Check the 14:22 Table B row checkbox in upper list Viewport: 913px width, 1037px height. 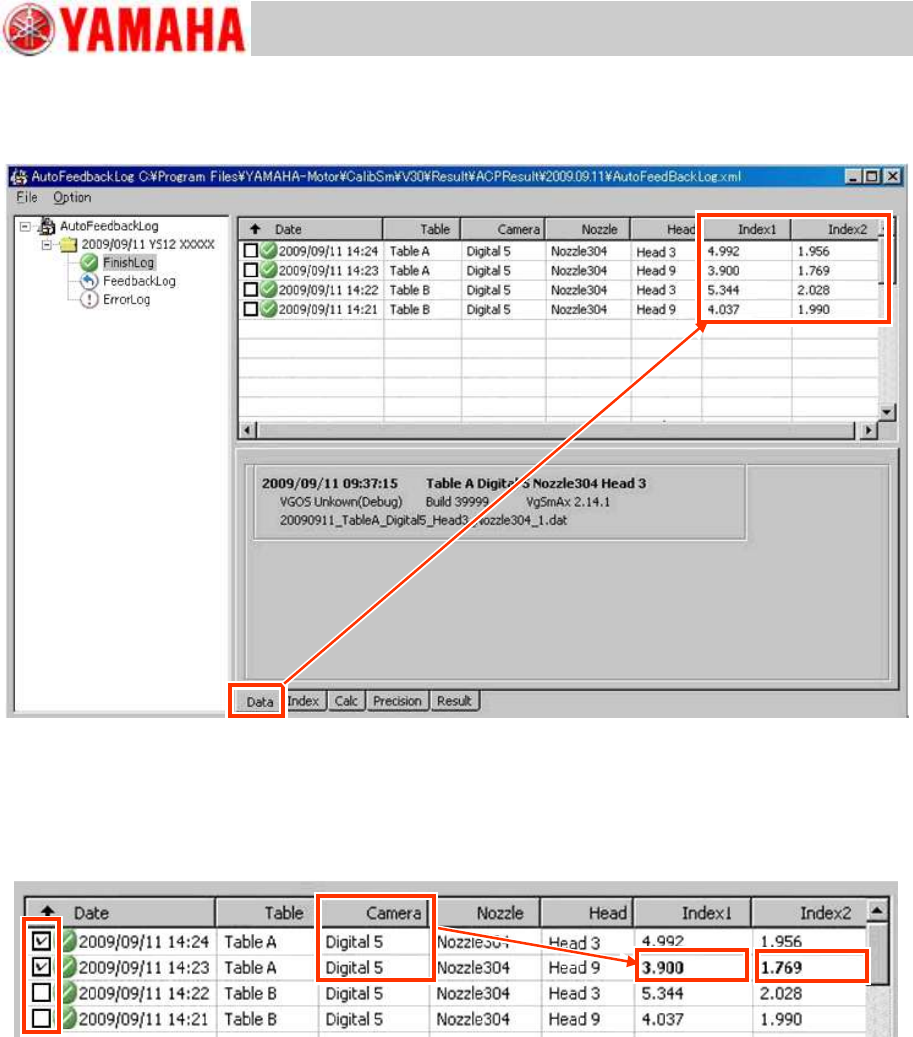[x=251, y=289]
